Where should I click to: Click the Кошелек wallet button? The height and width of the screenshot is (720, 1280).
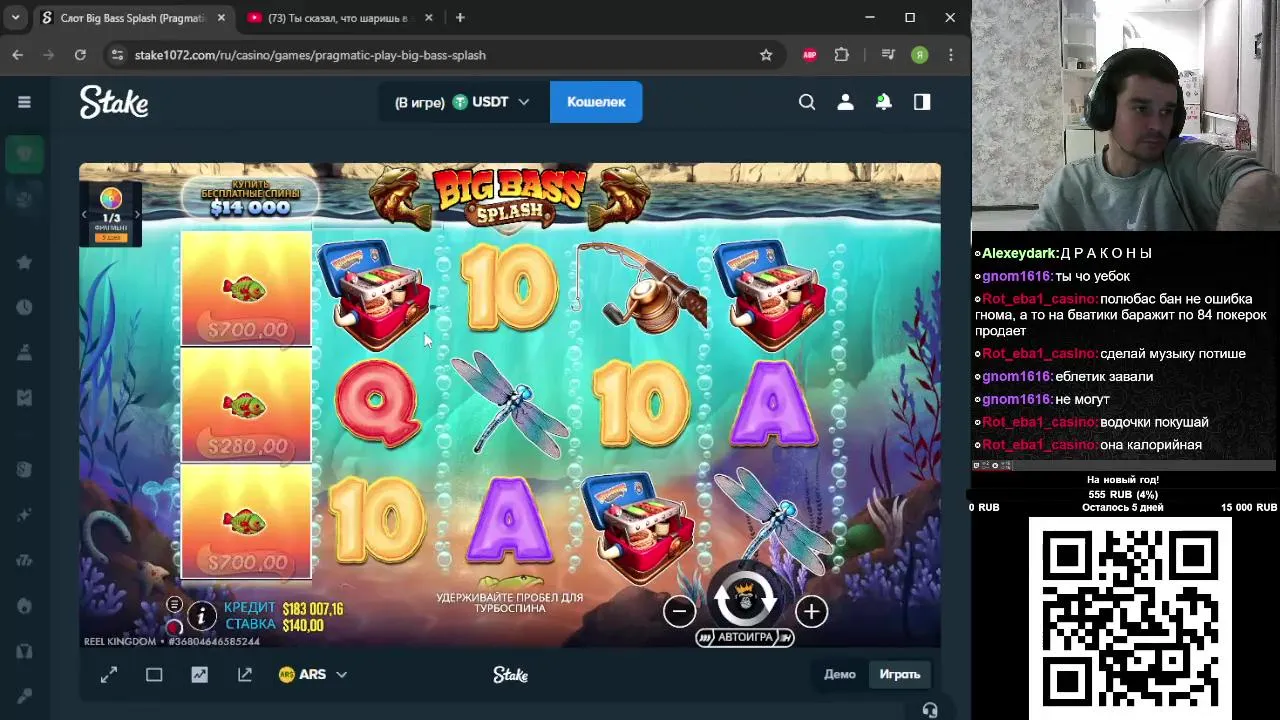click(596, 102)
